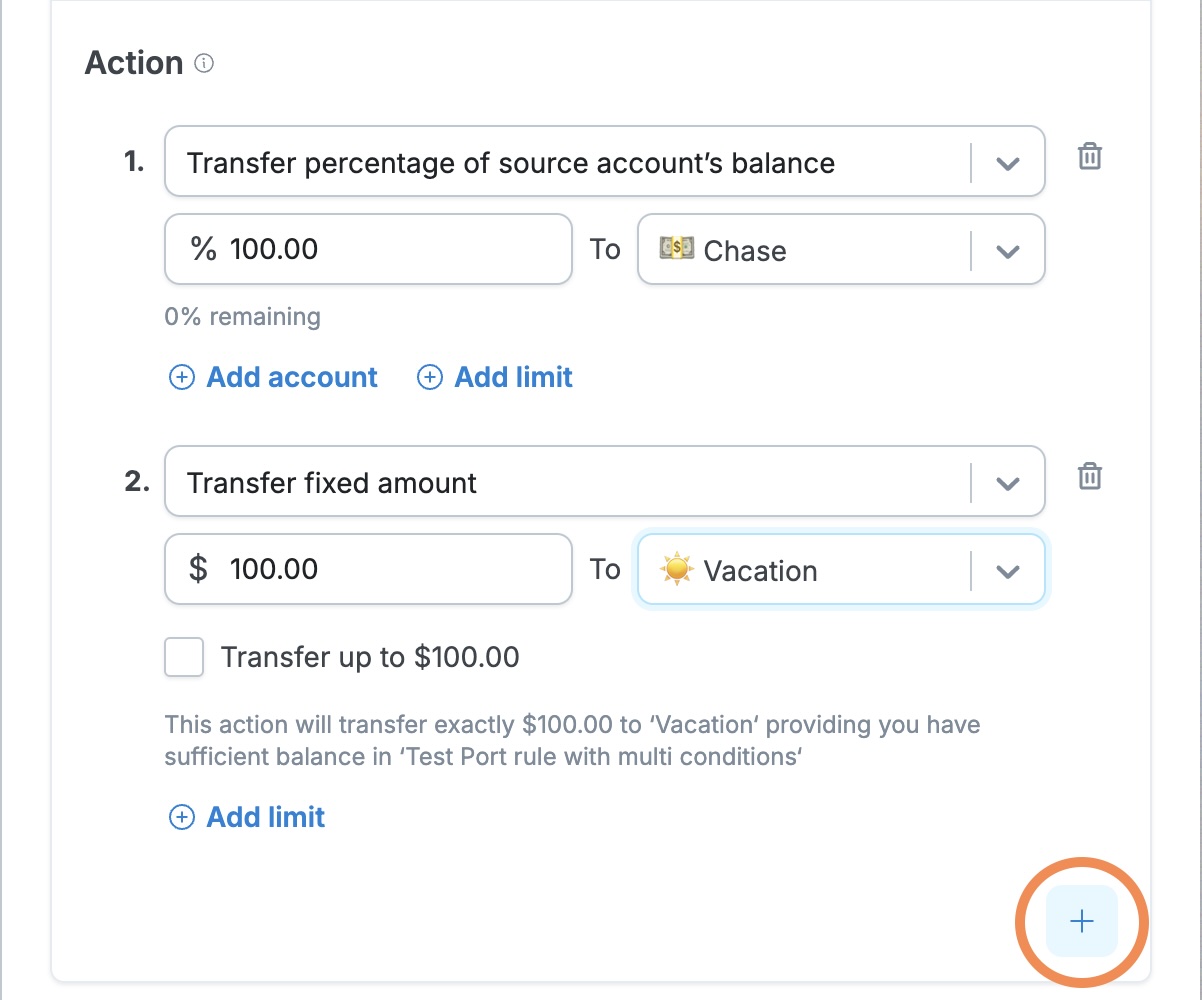Click Add limit link under action 1
The height and width of the screenshot is (1000, 1202).
pos(513,378)
